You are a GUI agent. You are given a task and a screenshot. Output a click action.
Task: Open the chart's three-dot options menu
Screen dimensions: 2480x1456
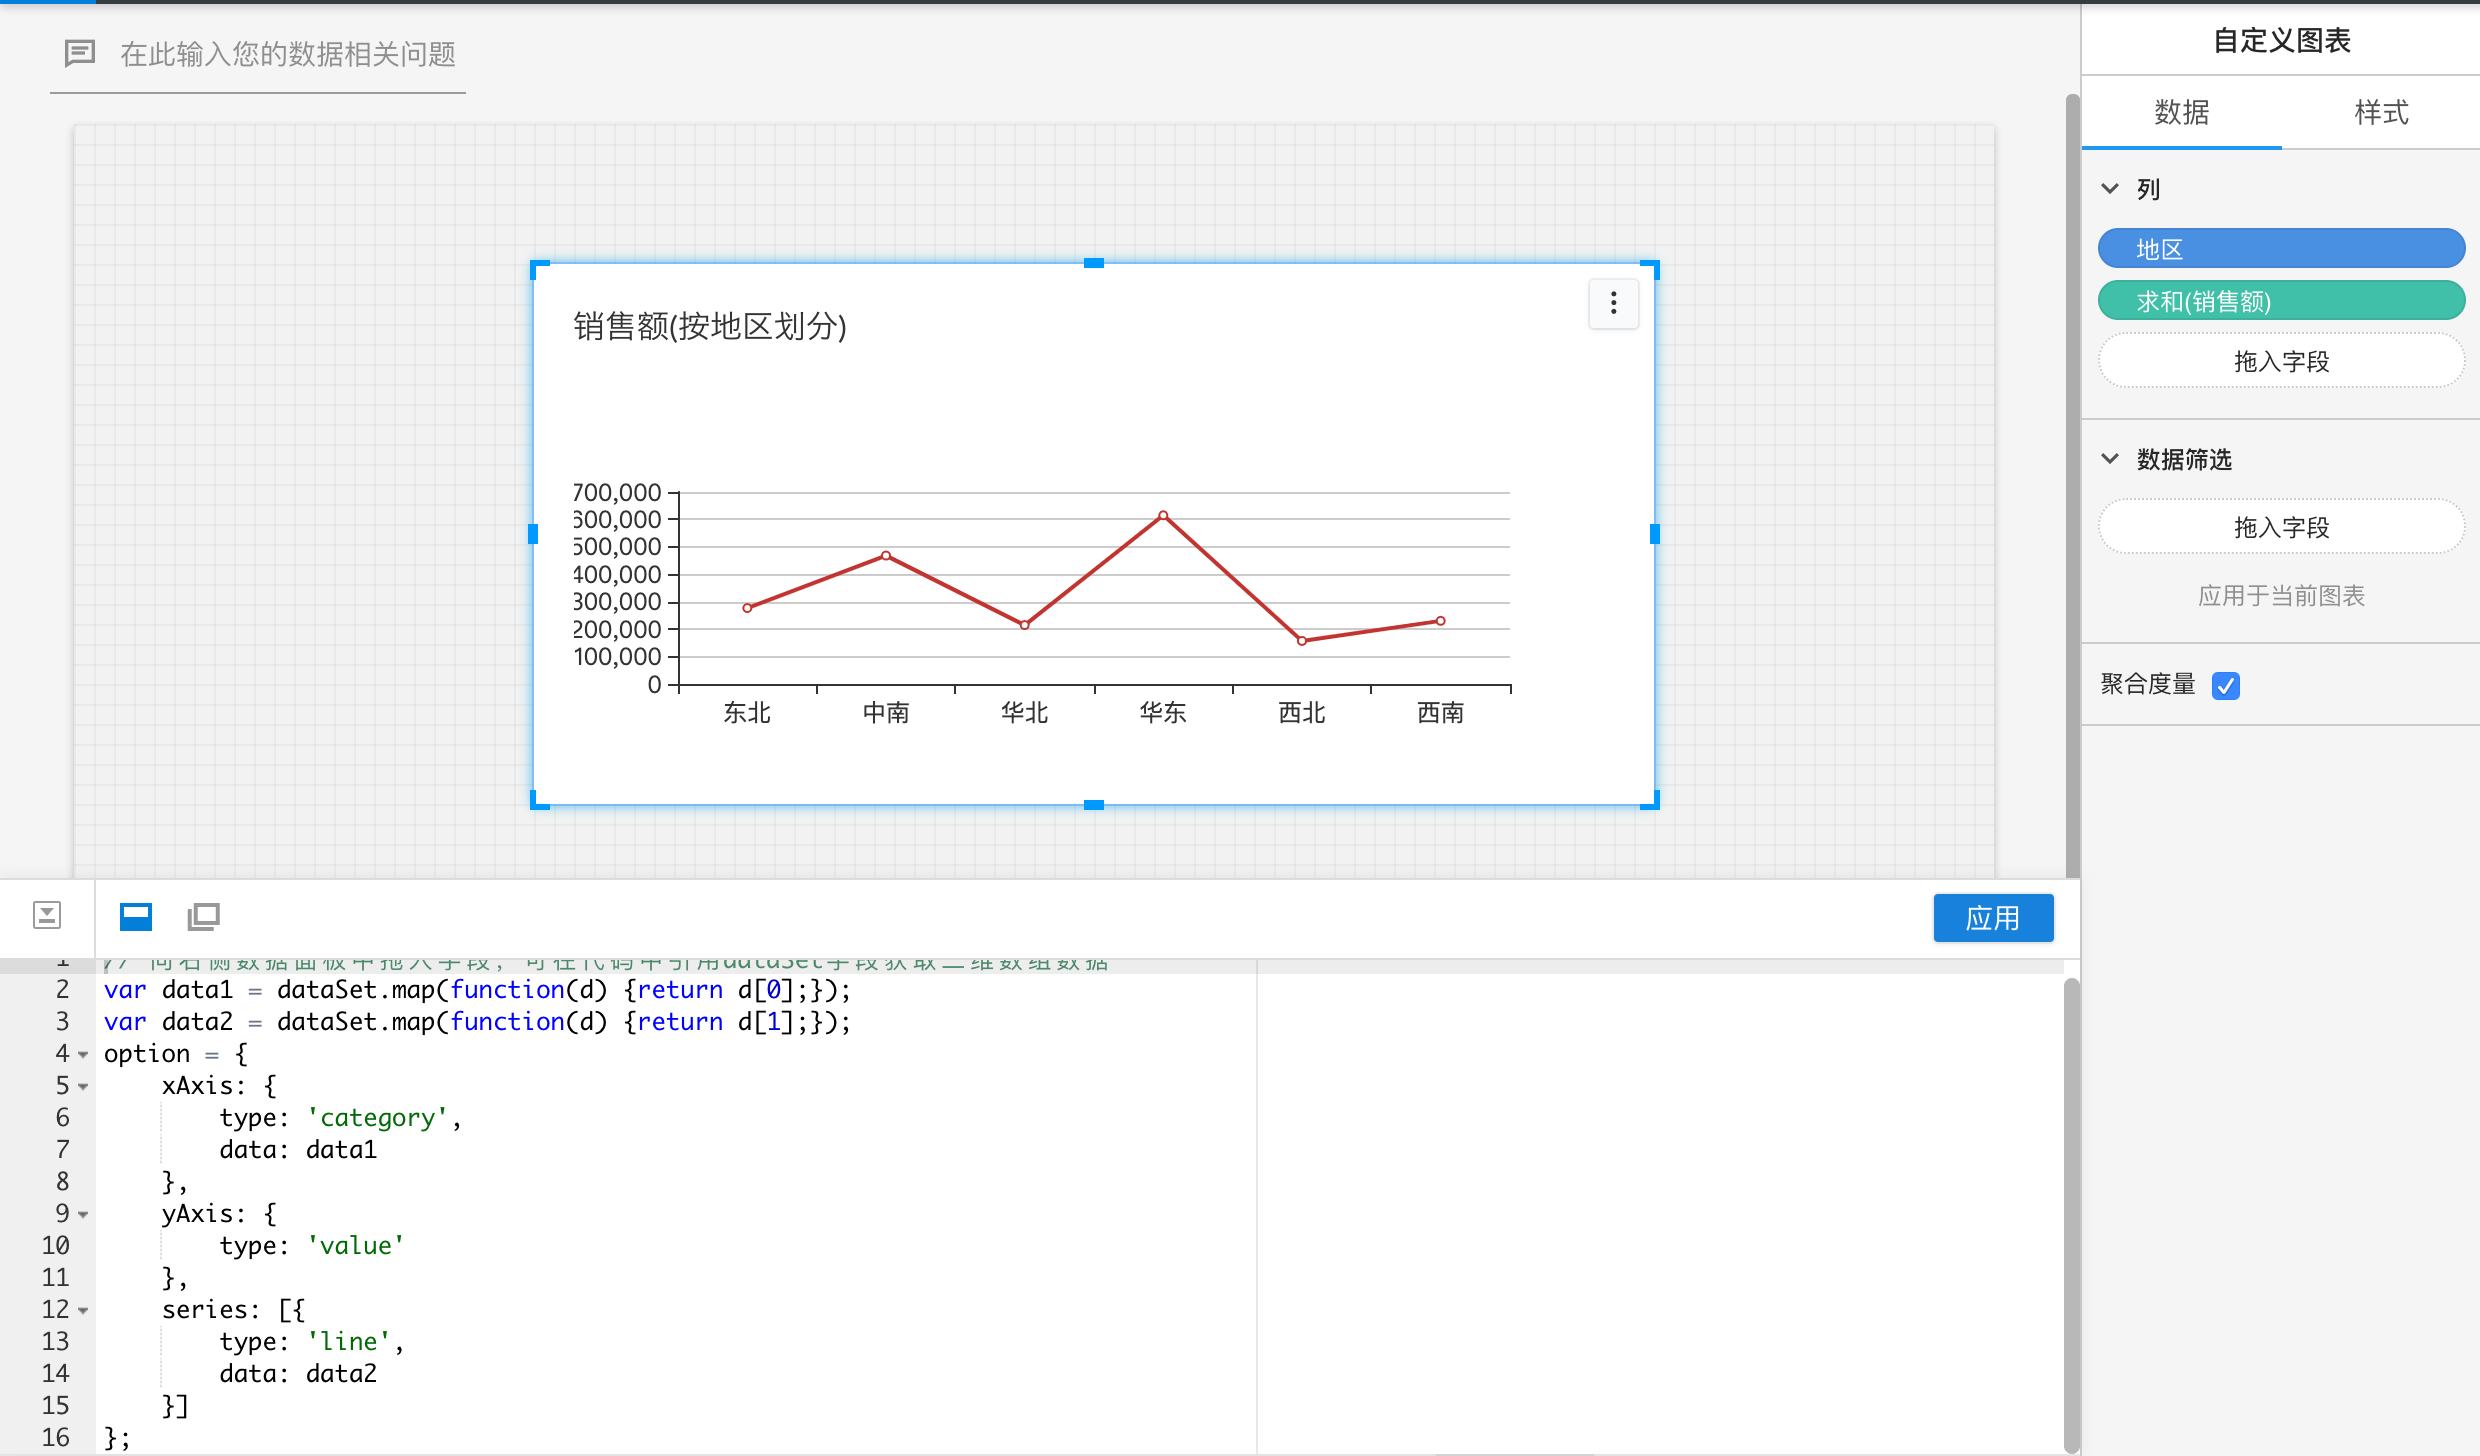1613,303
